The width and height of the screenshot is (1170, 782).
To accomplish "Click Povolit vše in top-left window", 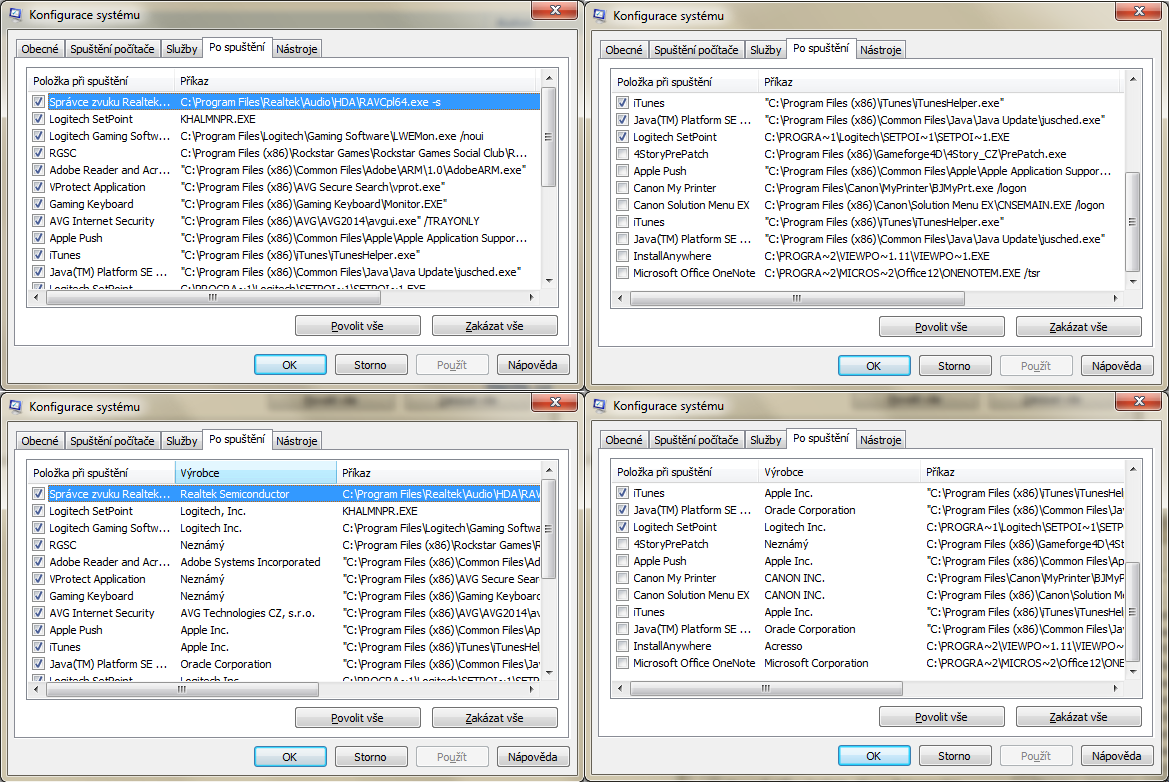I will pos(357,326).
